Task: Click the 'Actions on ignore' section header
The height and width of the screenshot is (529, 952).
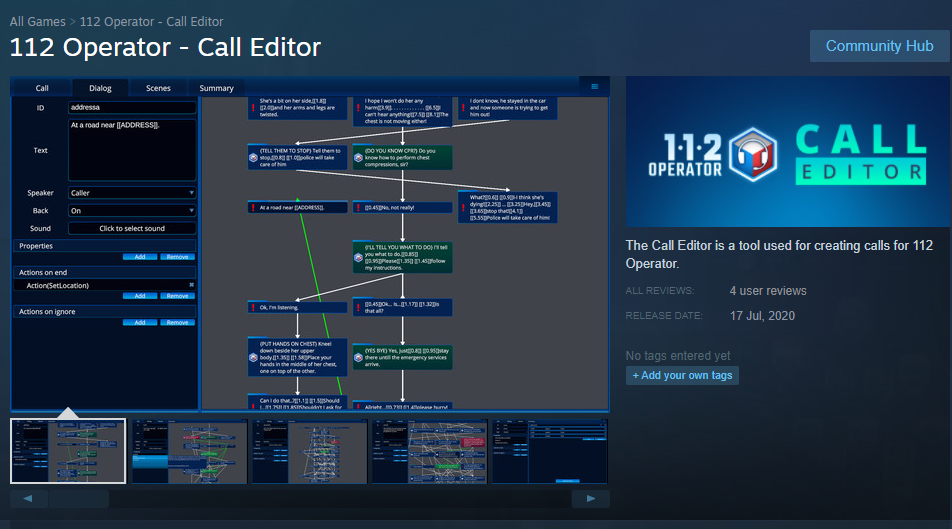Action: pyautogui.click(x=104, y=312)
